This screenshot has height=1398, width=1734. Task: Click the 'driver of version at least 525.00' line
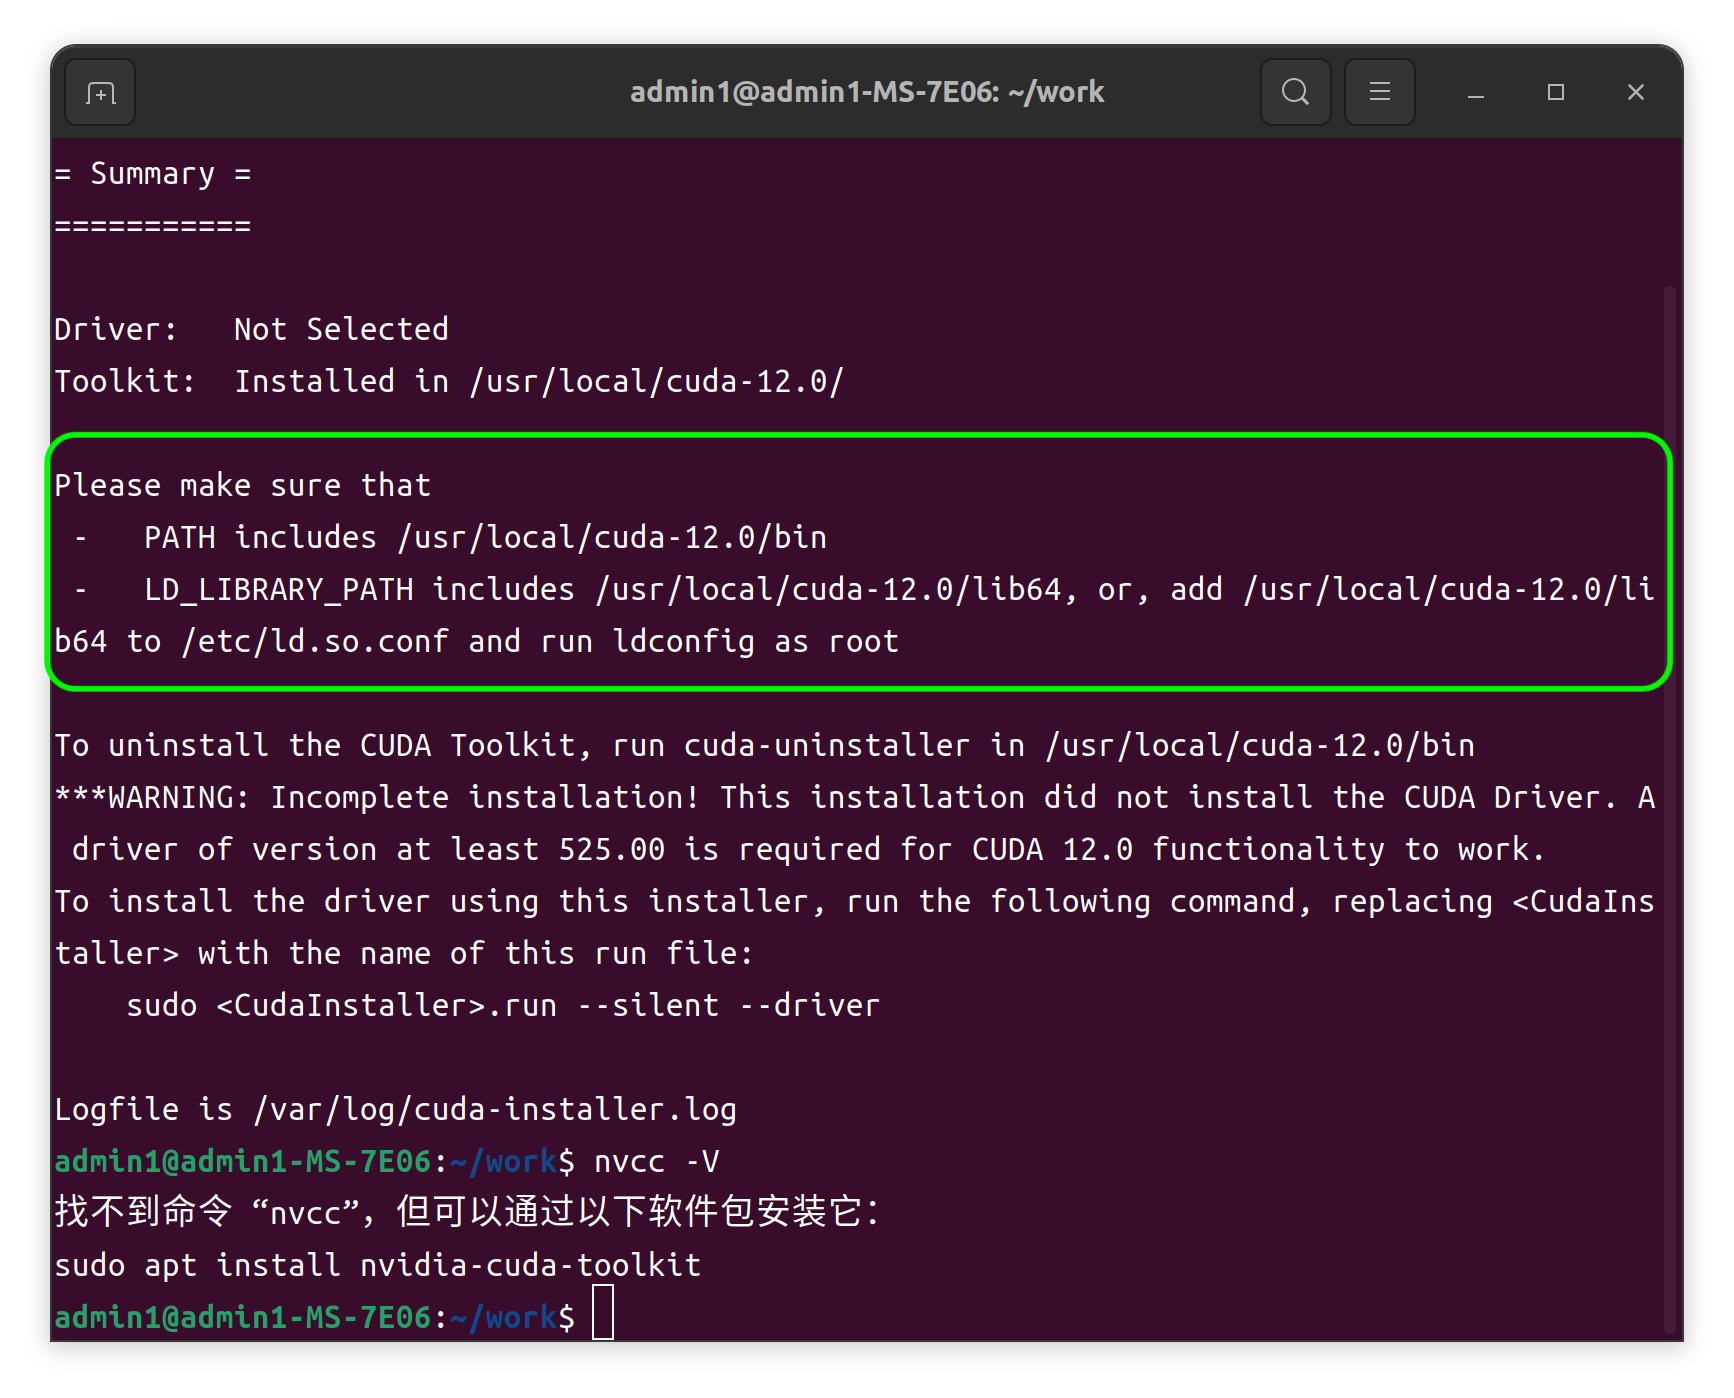tap(808, 849)
